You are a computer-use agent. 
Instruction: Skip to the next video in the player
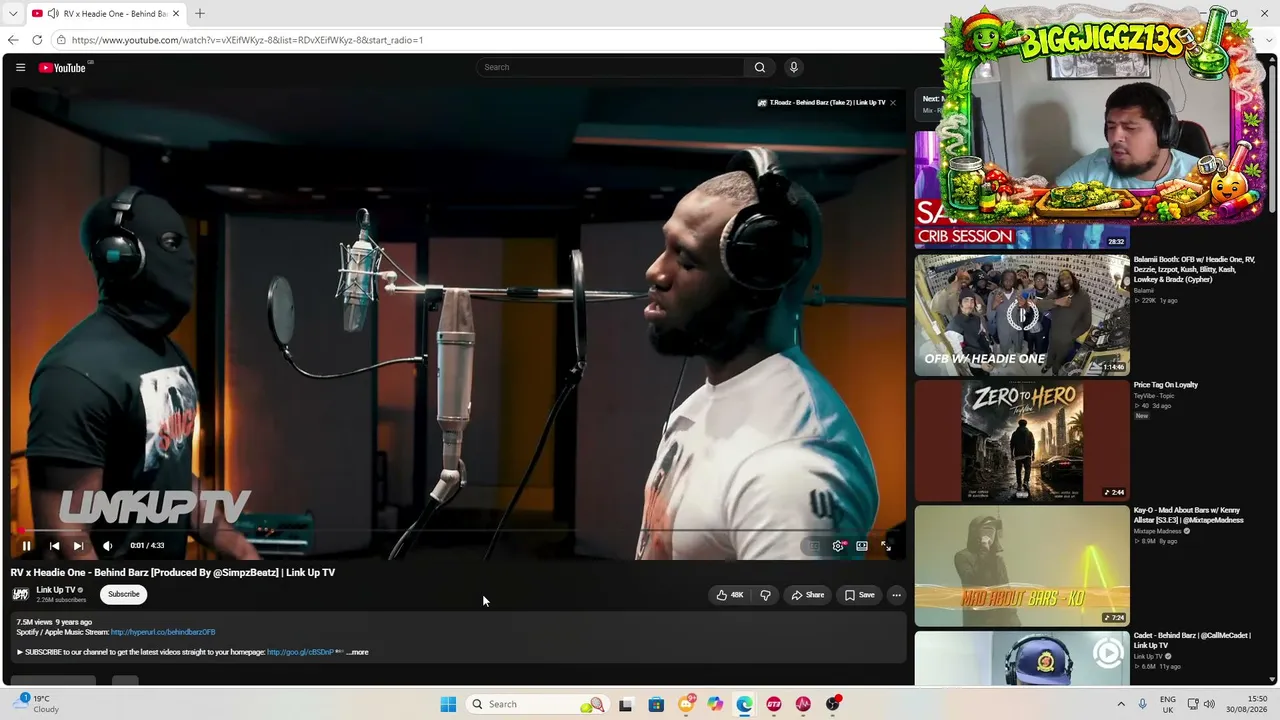pos(78,546)
